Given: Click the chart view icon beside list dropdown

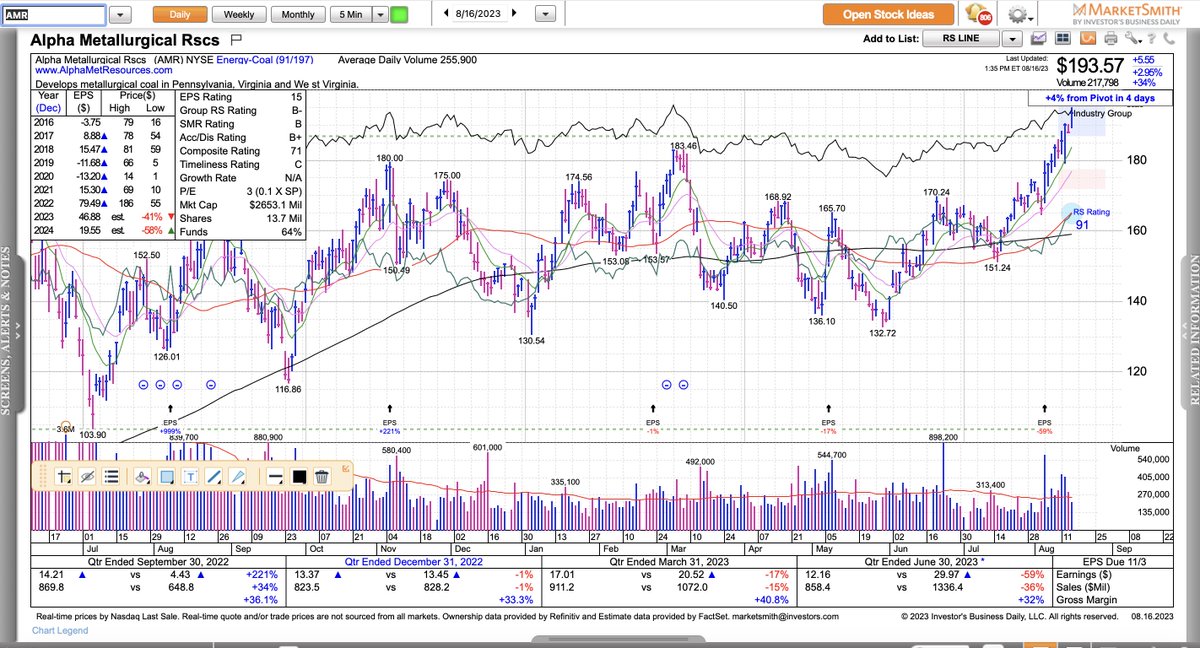Looking at the screenshot, I should pos(1038,39).
